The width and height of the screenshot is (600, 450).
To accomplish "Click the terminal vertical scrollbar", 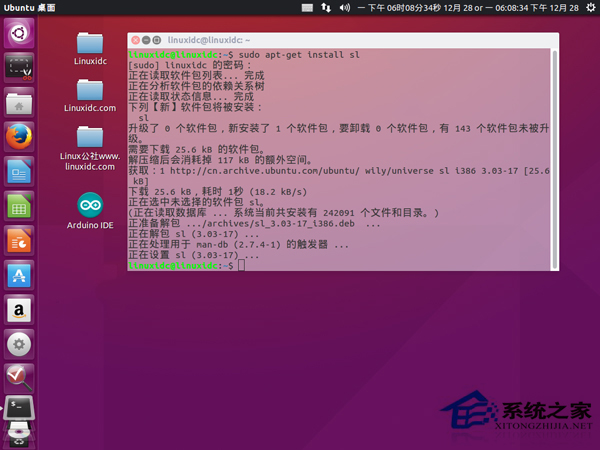I will point(554,159).
